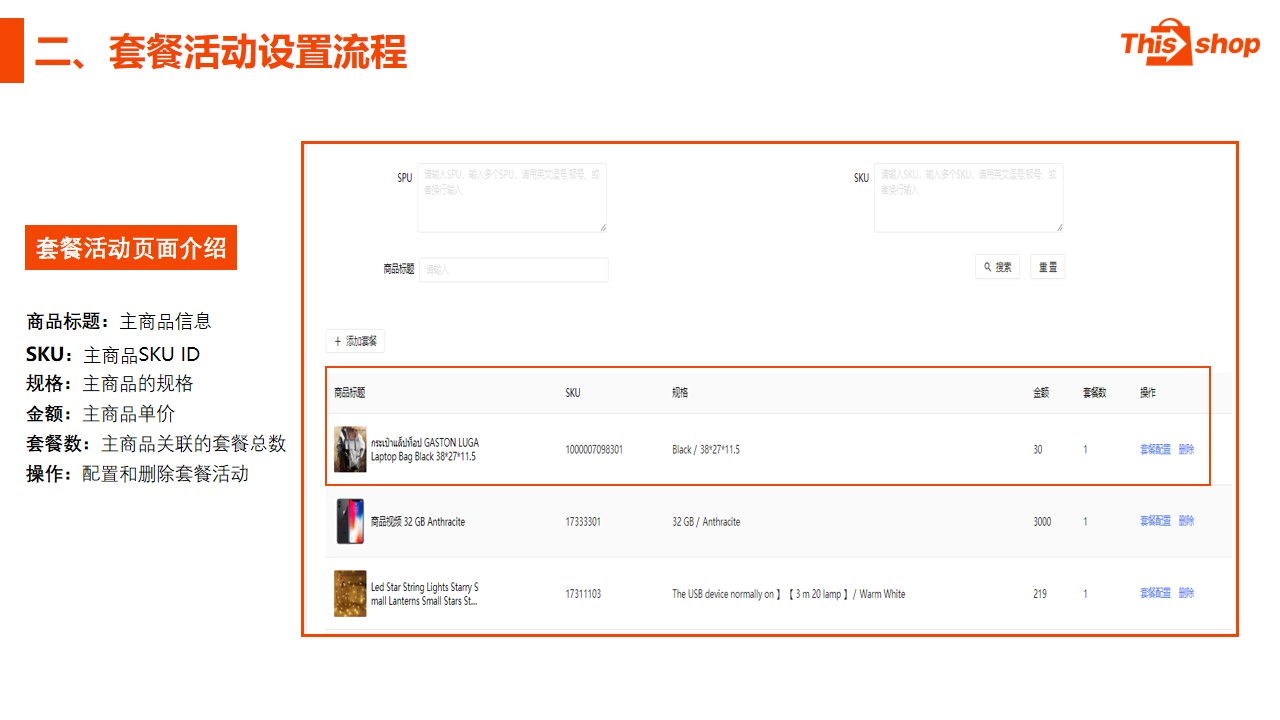Click title GASTON LUGA Laptop Bag Black
This screenshot has height=720, width=1280.
[425, 449]
